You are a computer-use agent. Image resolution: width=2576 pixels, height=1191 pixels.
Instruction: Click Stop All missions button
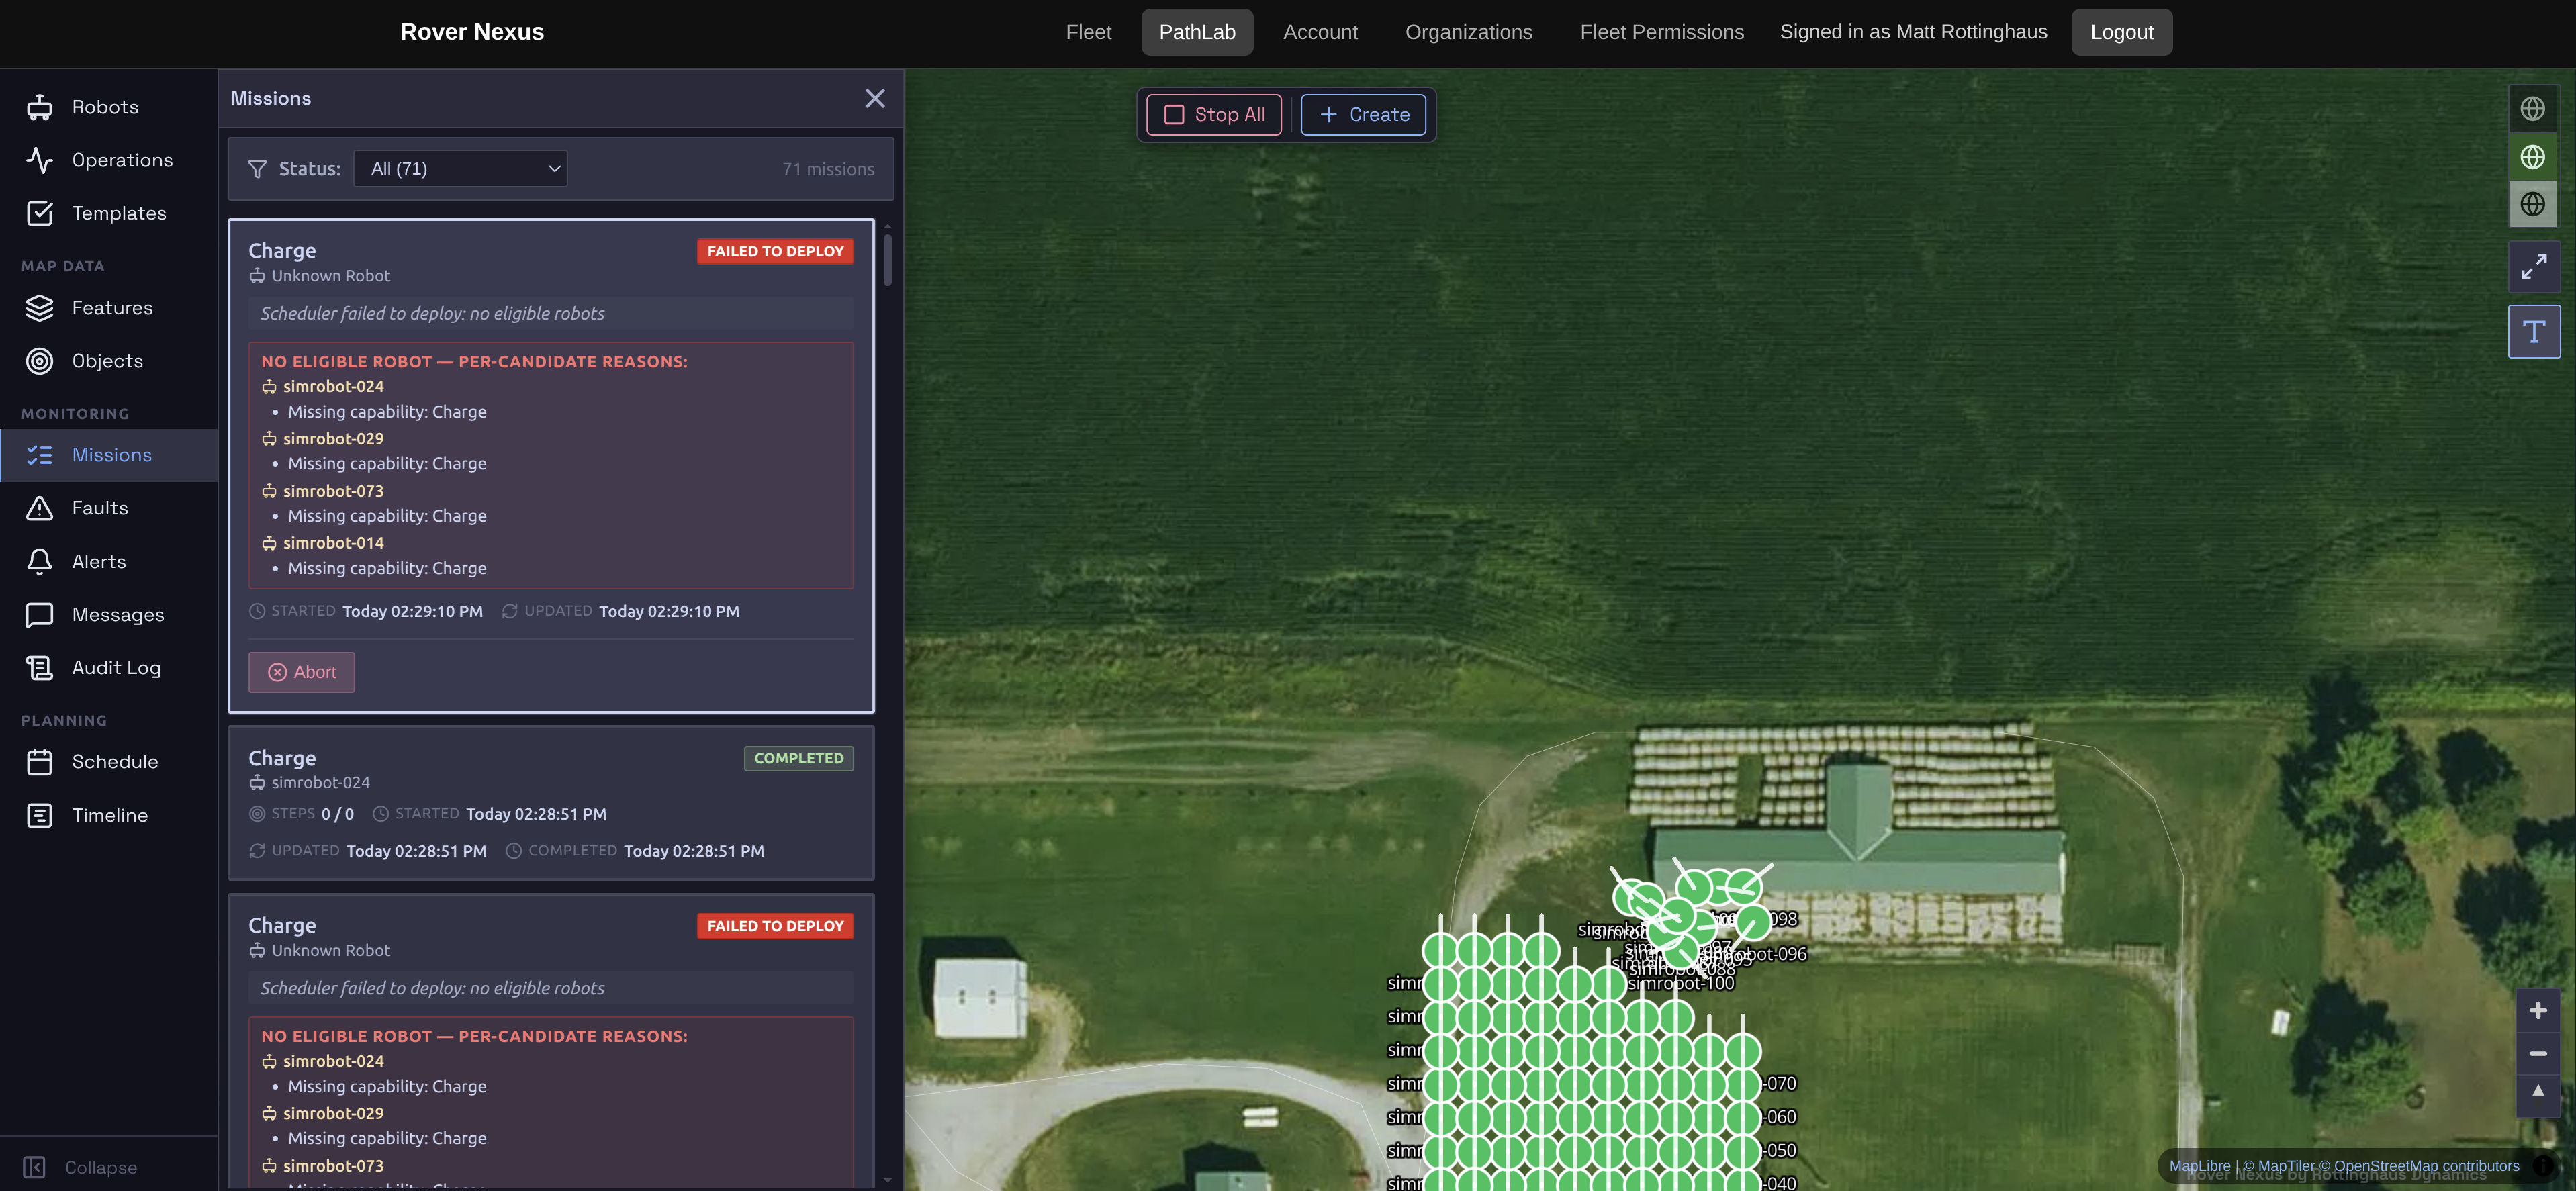pos(1214,114)
